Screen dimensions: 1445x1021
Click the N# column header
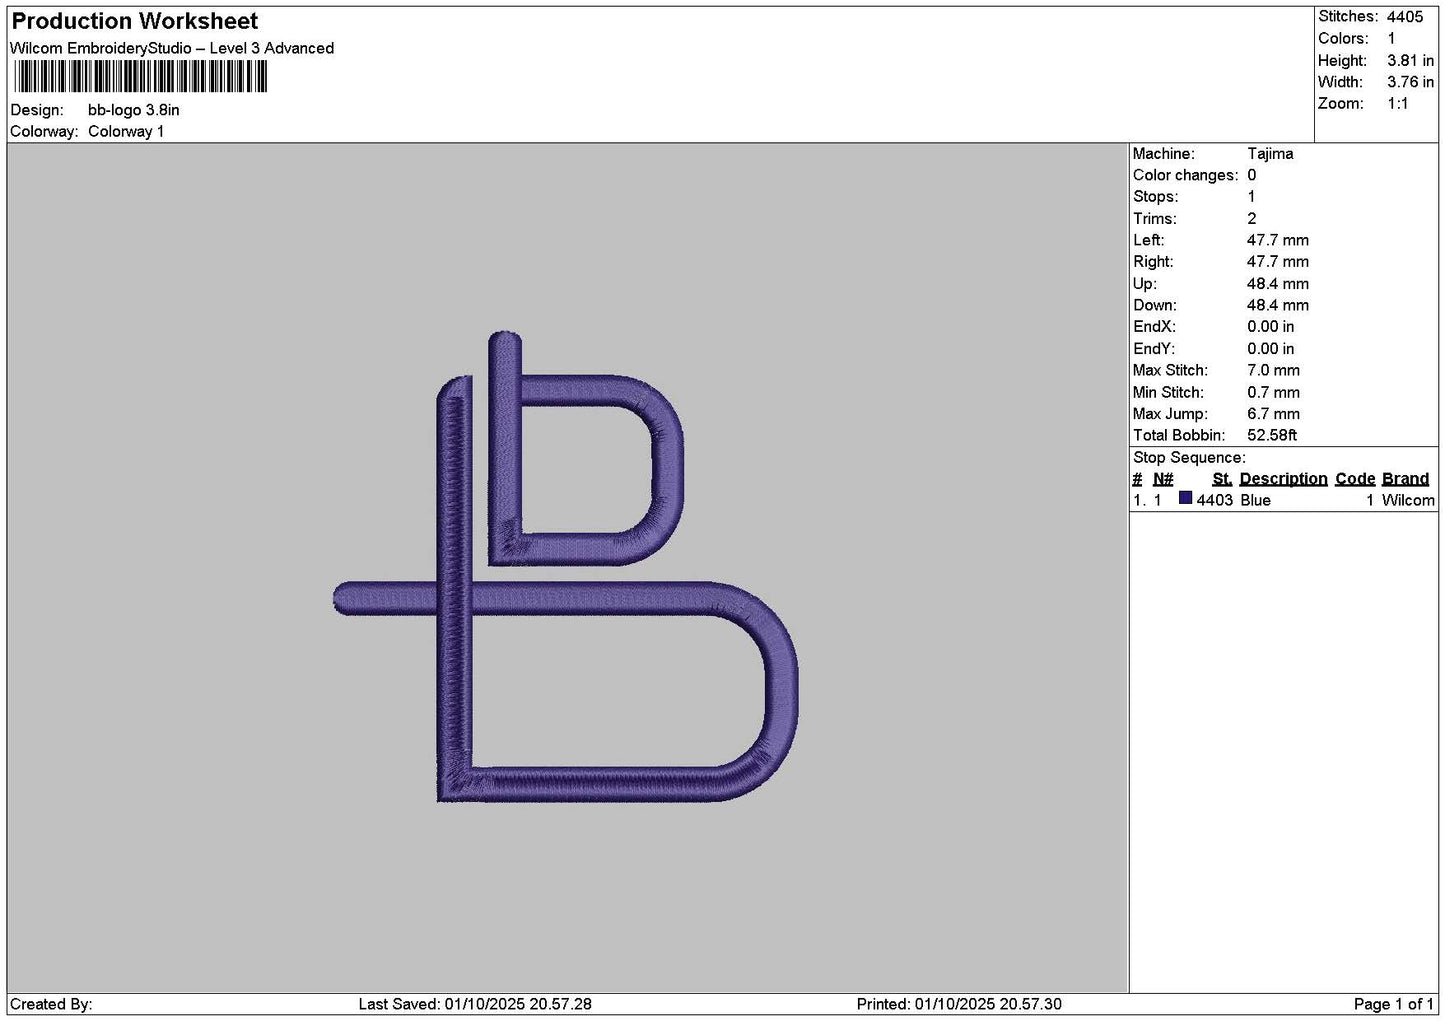(x=1163, y=479)
